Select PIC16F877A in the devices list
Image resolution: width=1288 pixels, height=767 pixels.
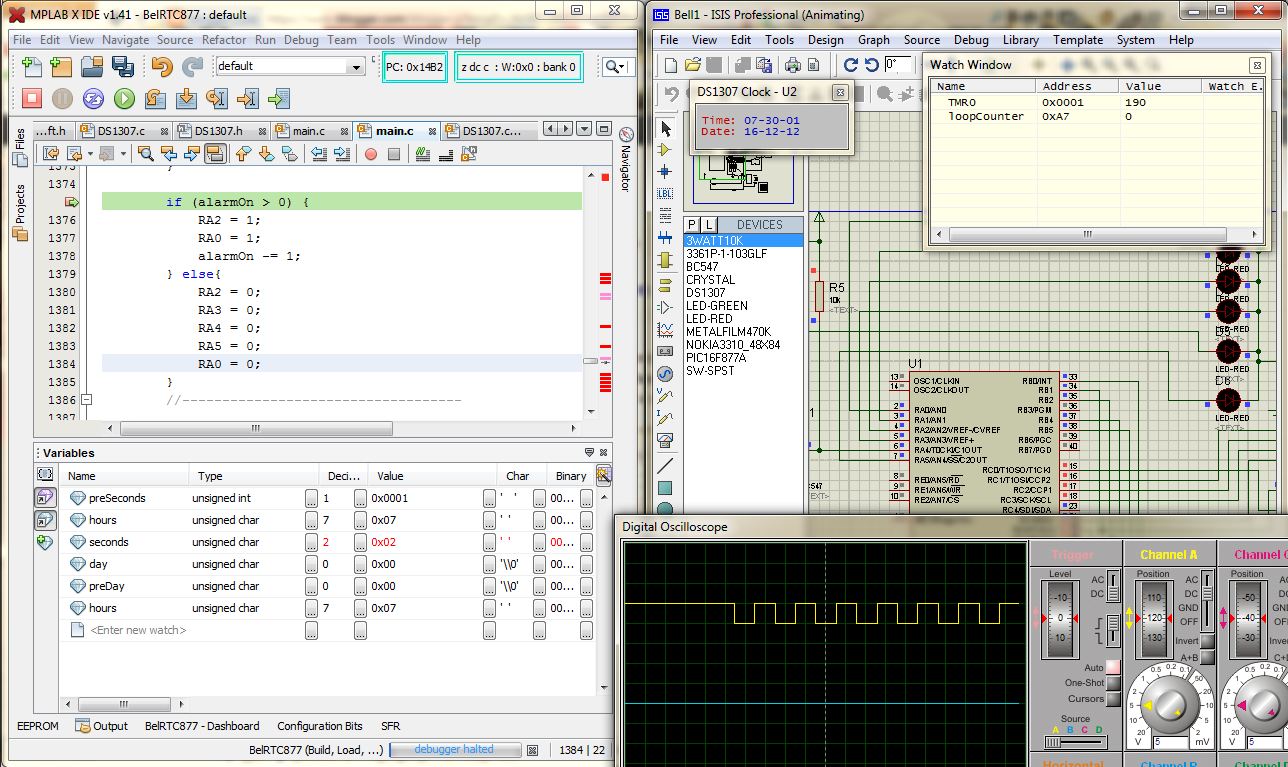(x=715, y=357)
